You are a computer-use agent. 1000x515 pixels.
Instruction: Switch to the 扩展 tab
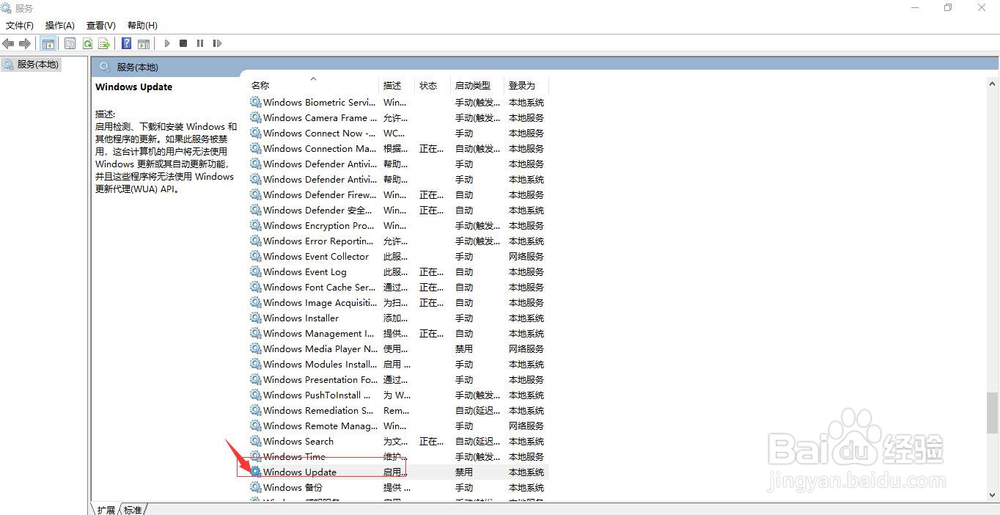106,509
